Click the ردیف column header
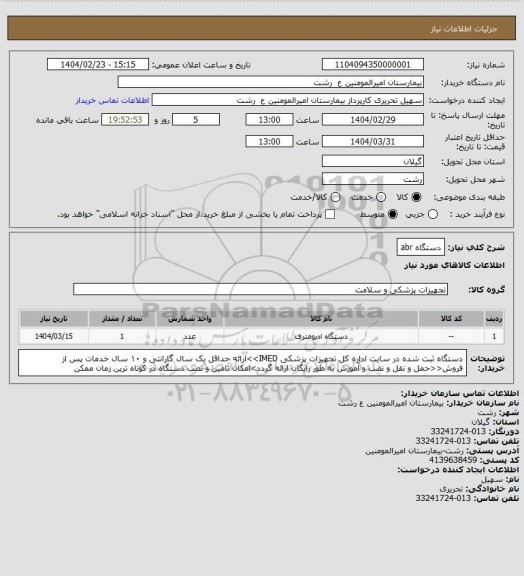This screenshot has height=576, width=524. (494, 318)
